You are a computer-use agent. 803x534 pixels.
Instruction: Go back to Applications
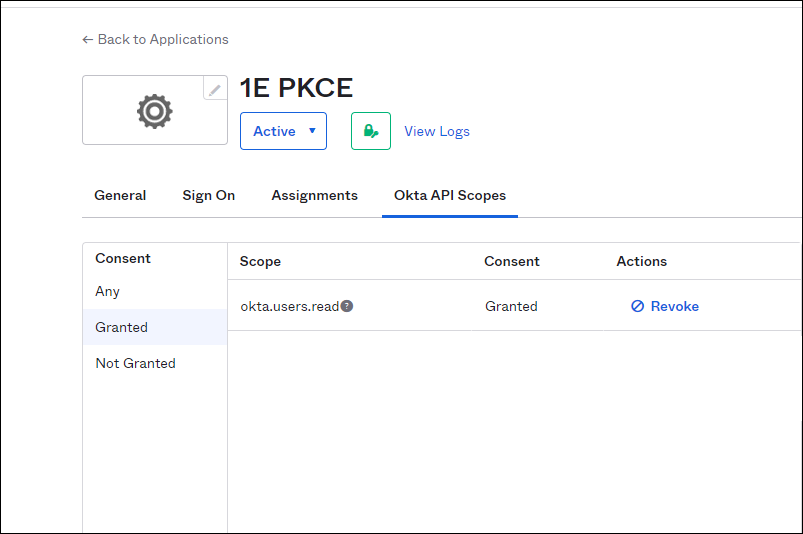tap(155, 39)
